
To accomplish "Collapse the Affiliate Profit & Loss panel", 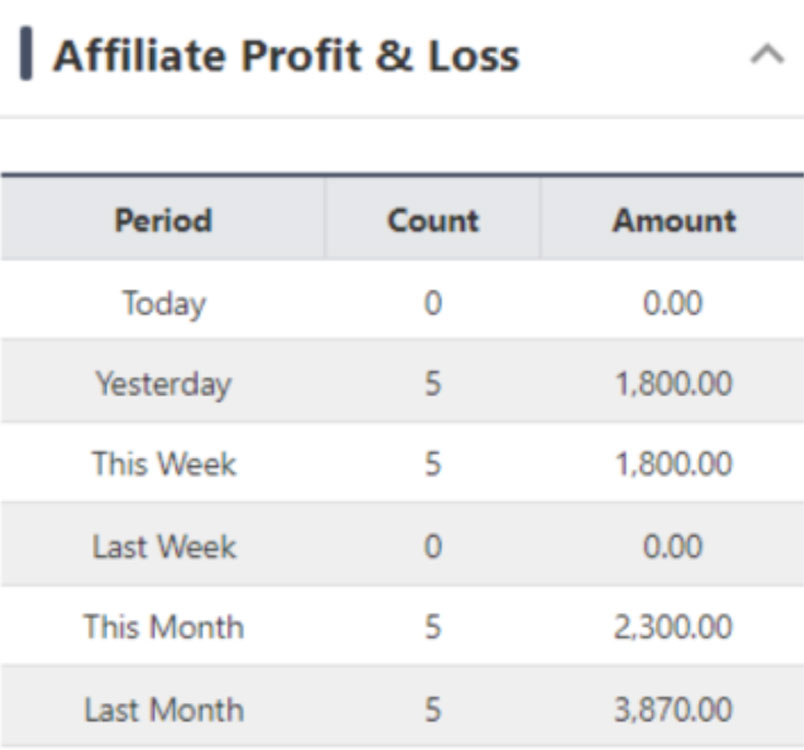I will click(767, 56).
